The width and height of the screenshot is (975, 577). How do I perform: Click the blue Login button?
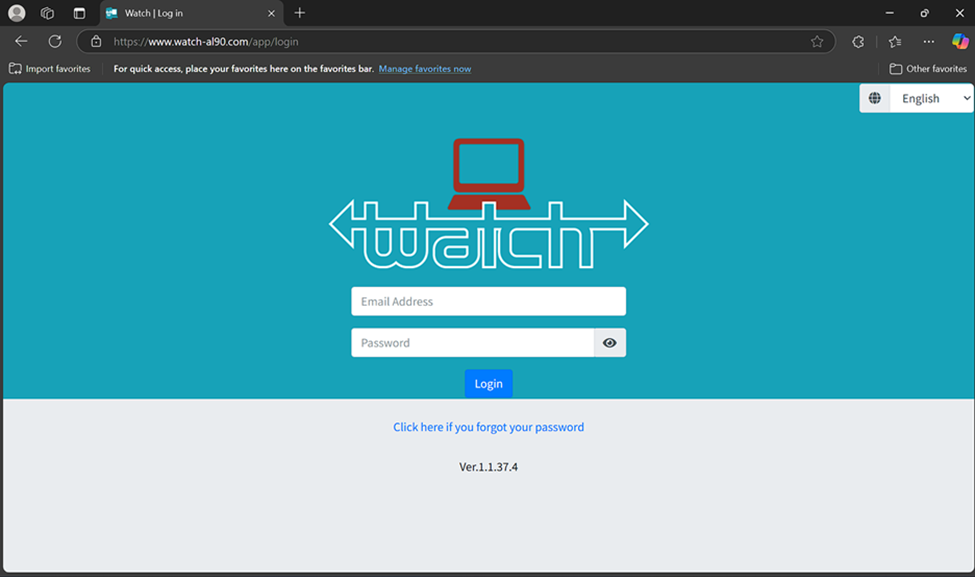(488, 384)
